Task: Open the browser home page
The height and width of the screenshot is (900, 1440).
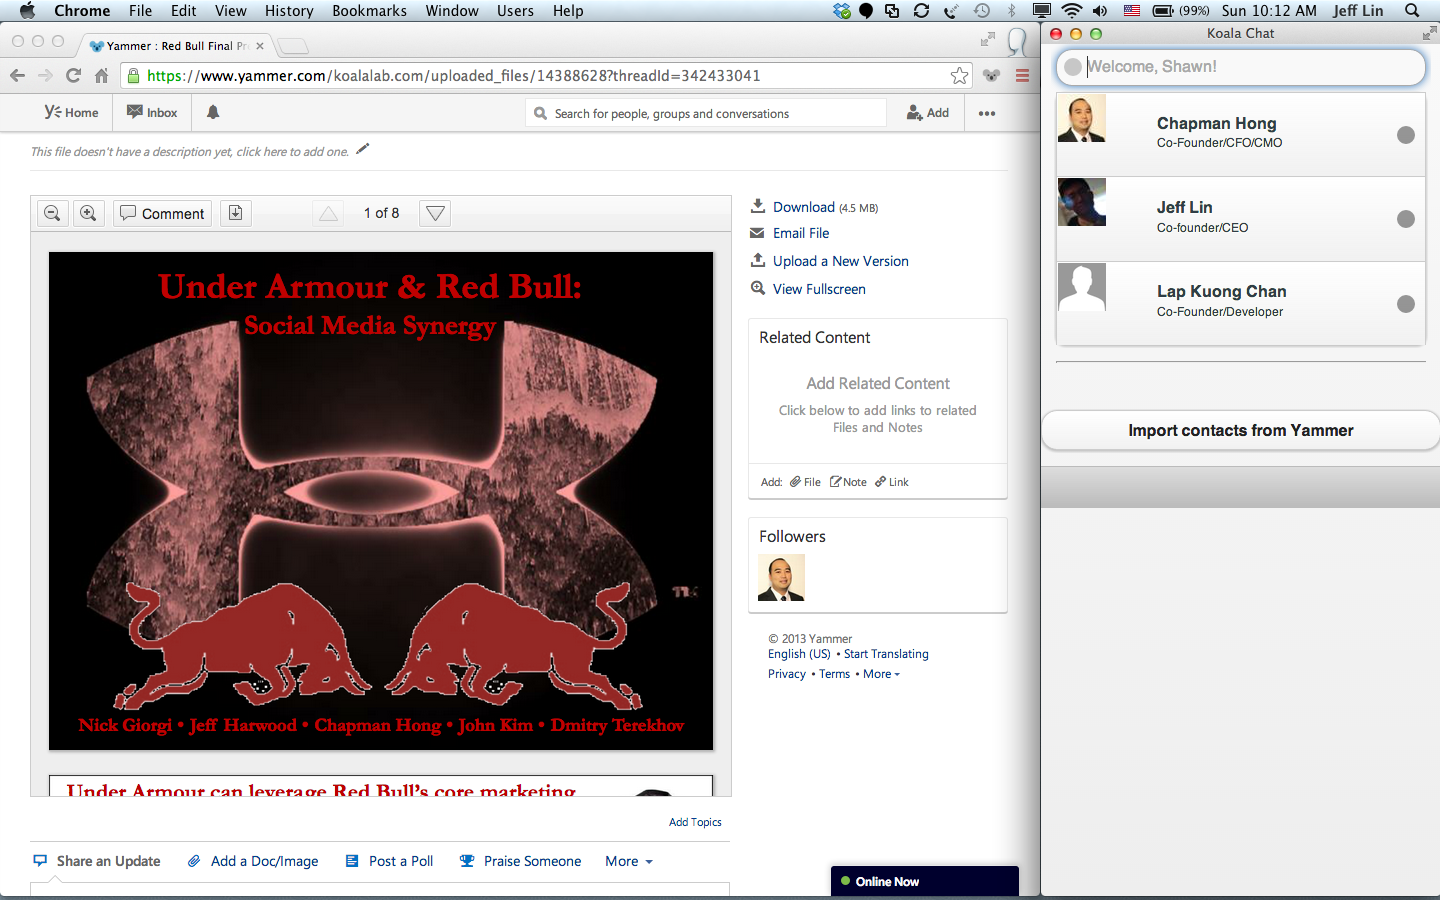Action: pos(101,76)
